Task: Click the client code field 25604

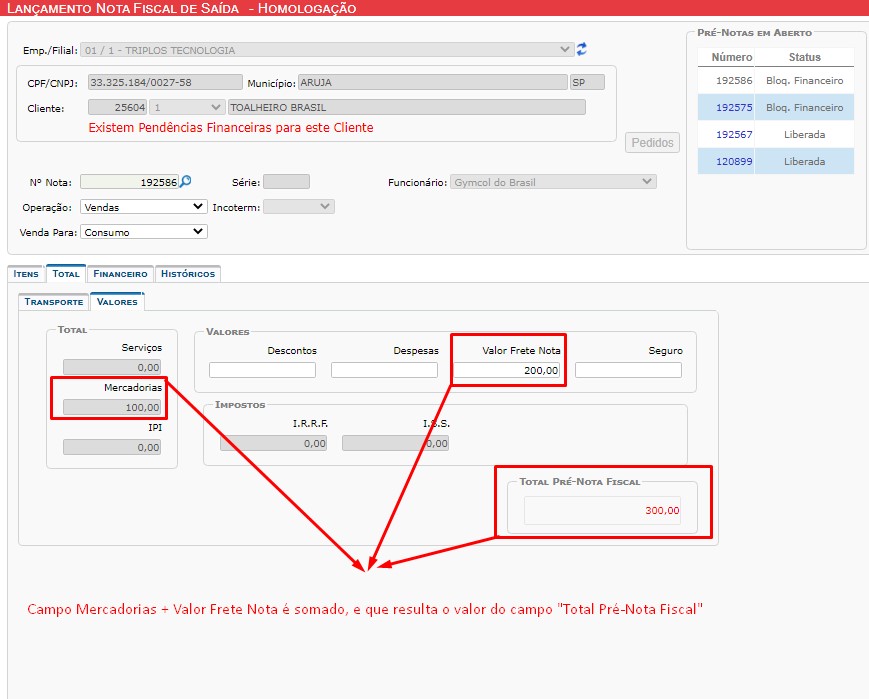Action: tap(117, 107)
